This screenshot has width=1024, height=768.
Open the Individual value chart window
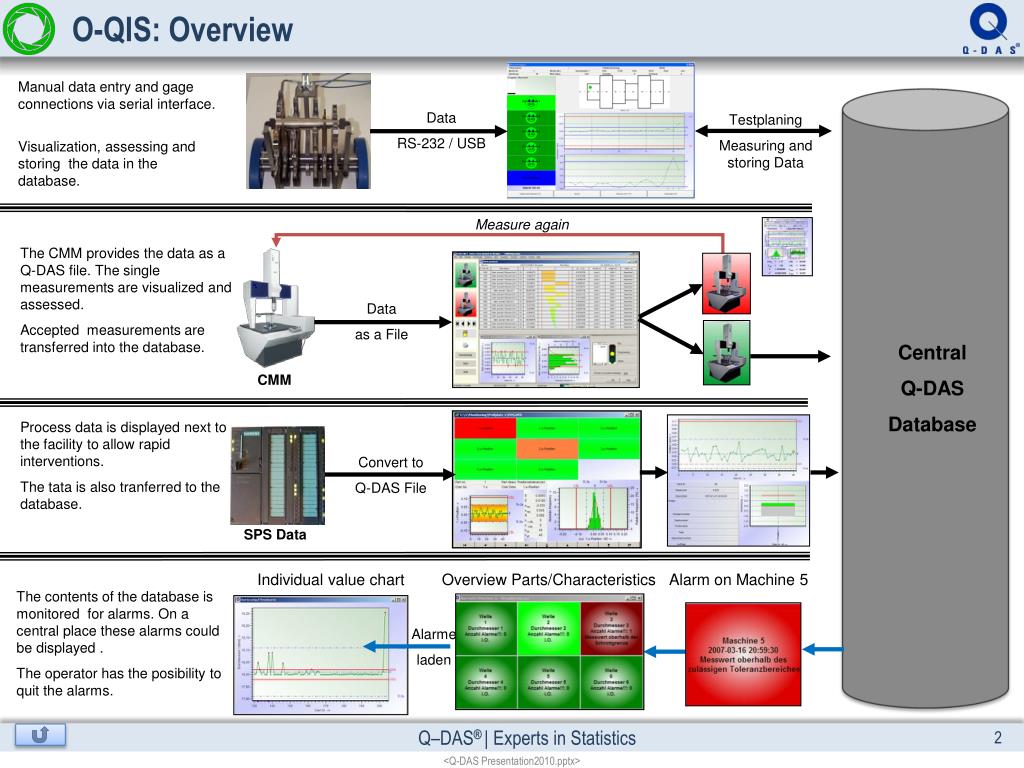tap(321, 654)
